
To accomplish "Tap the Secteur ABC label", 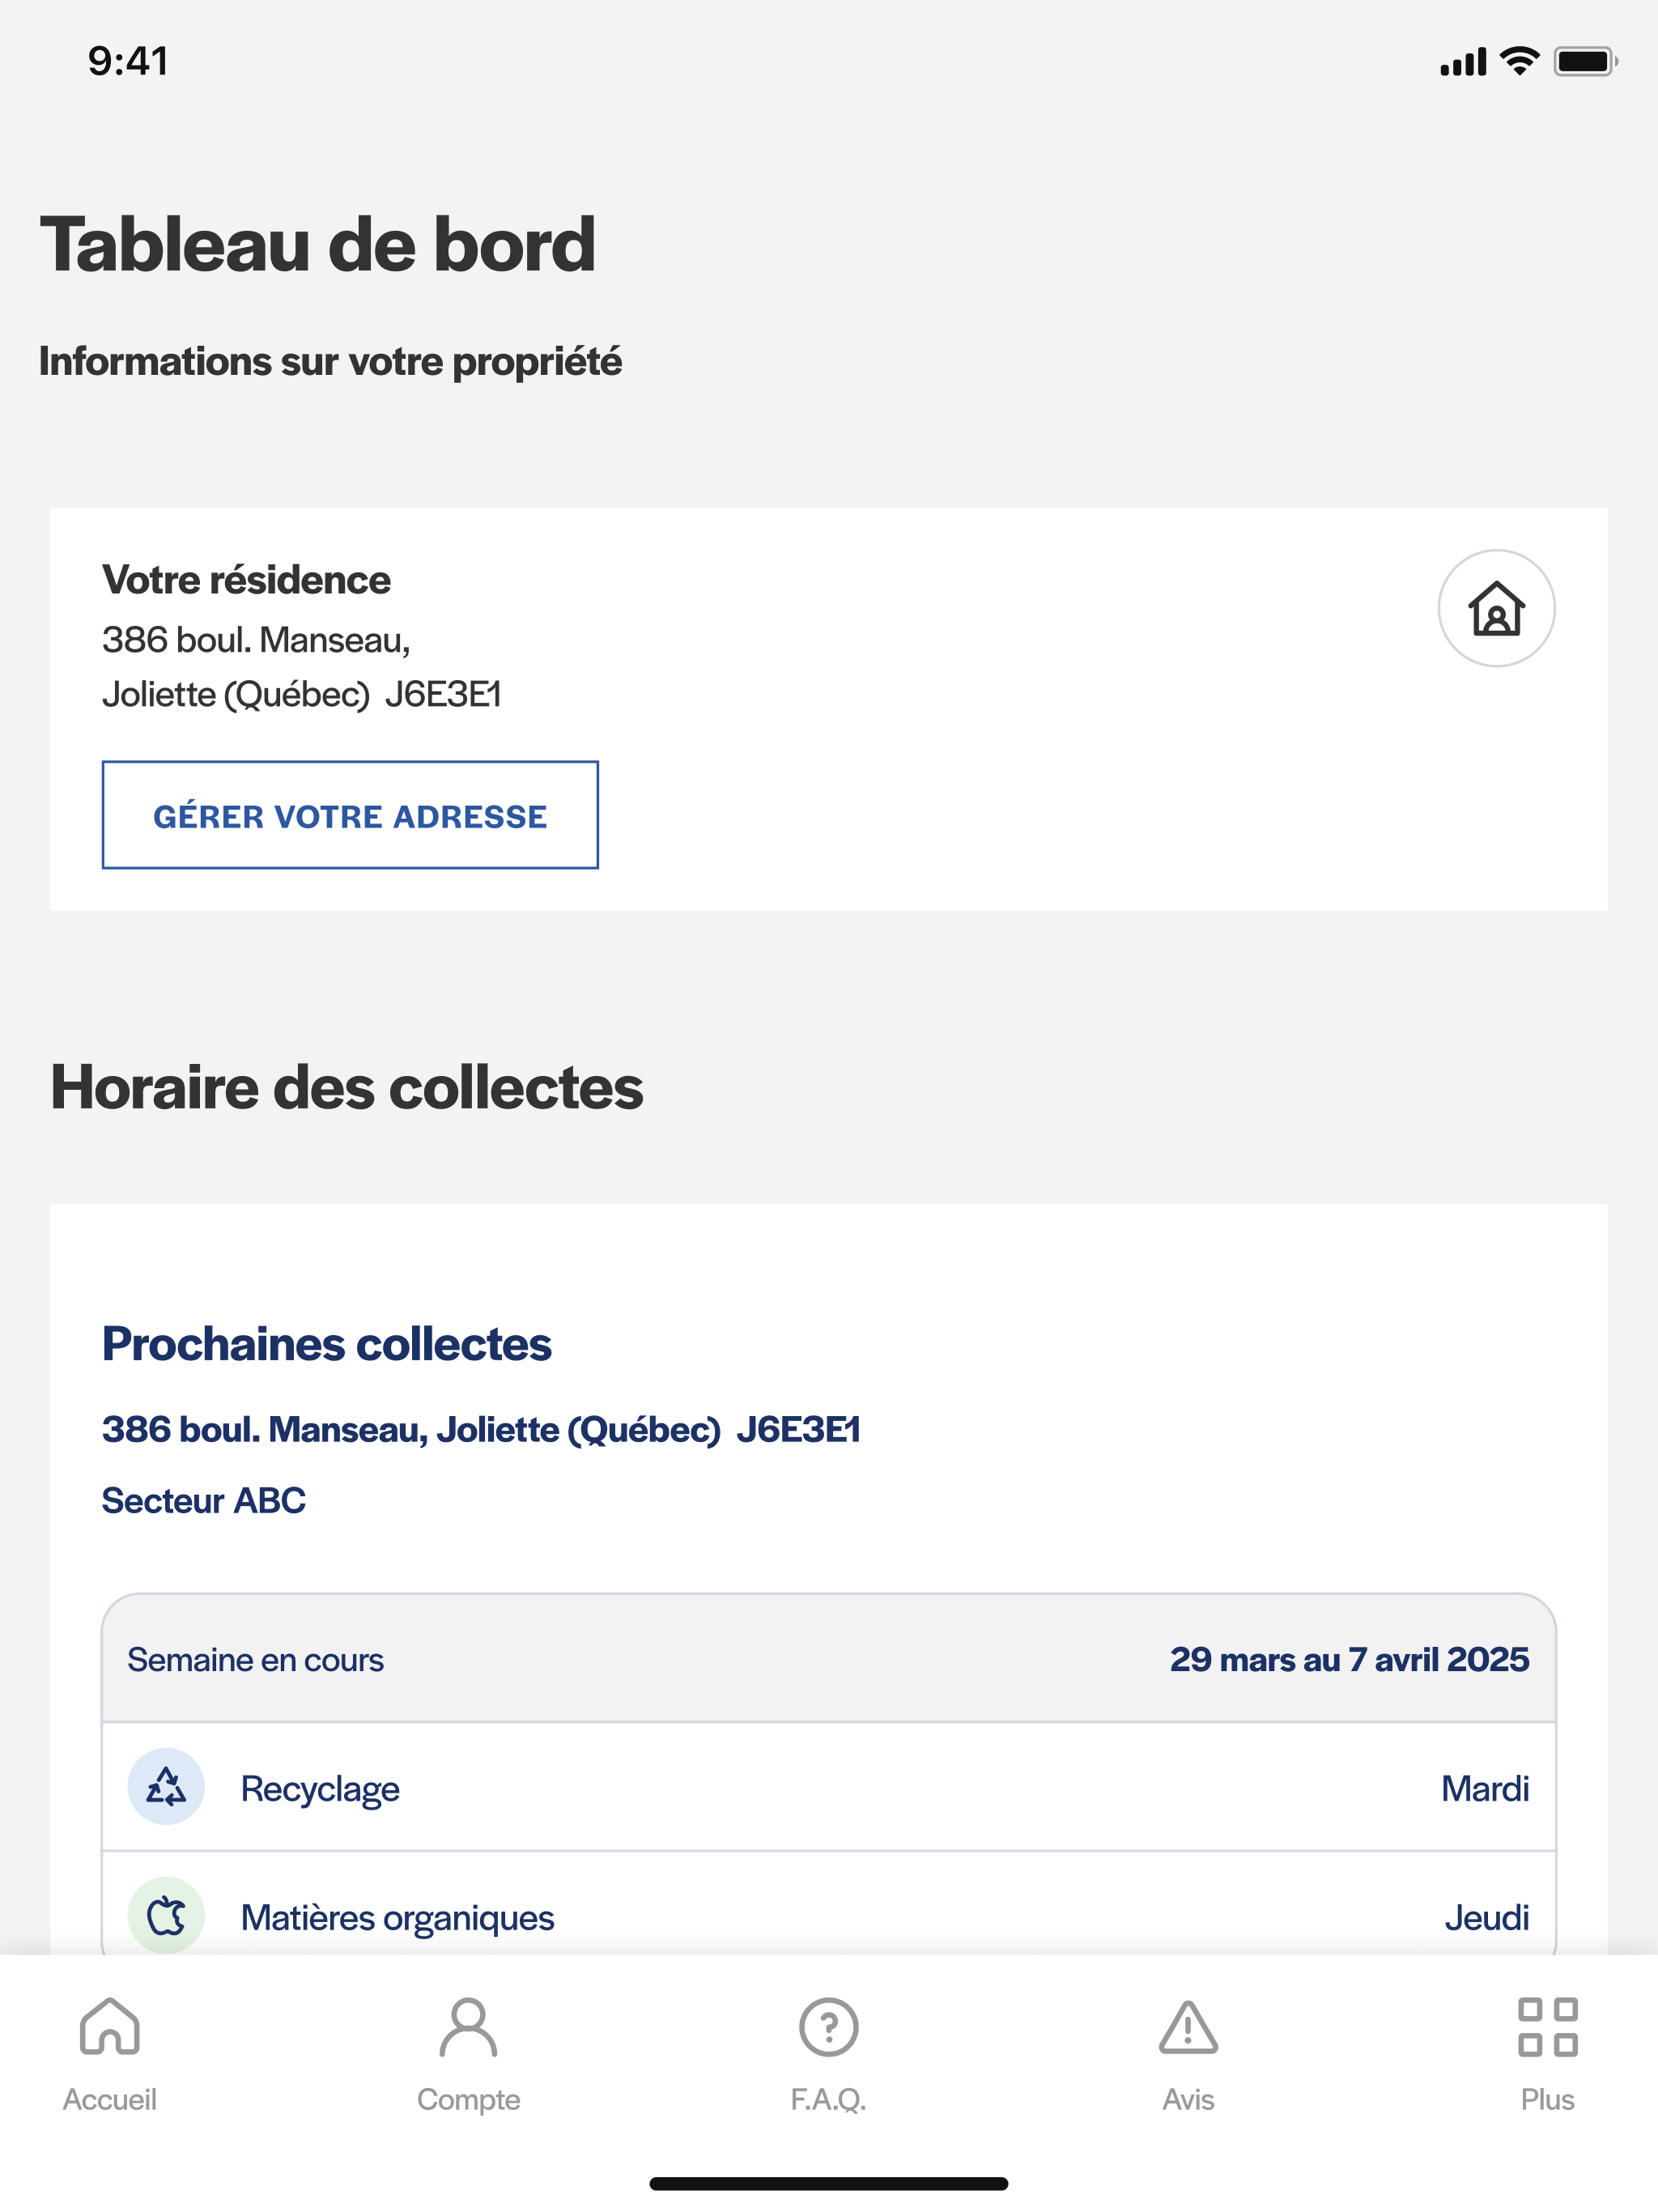I will click(204, 1500).
